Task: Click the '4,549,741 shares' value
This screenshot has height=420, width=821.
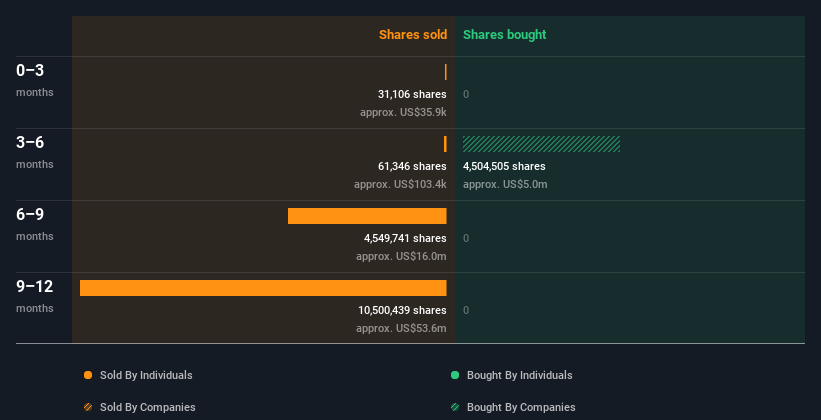Action: pyautogui.click(x=405, y=238)
